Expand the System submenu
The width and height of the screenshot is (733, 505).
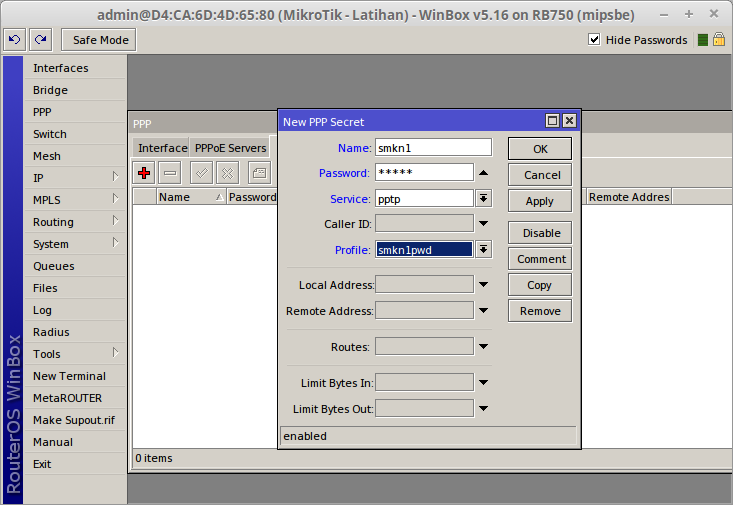click(x=75, y=244)
